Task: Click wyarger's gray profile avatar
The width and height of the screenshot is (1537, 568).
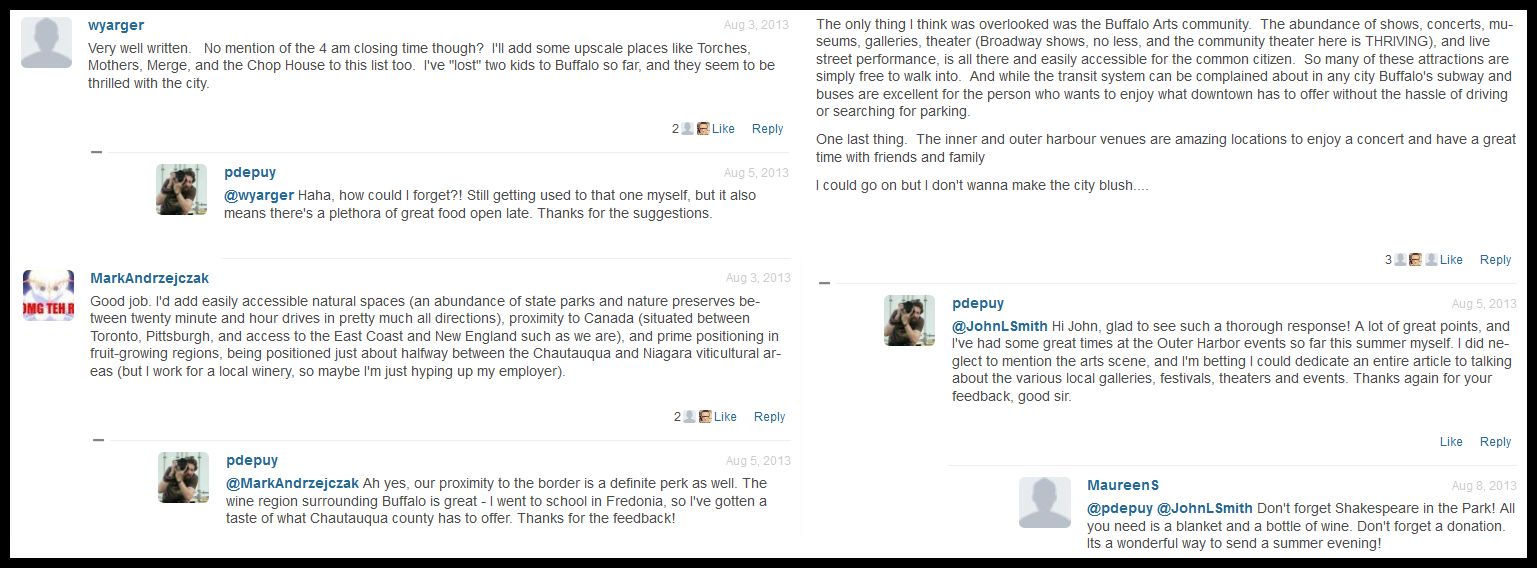Action: (x=46, y=42)
